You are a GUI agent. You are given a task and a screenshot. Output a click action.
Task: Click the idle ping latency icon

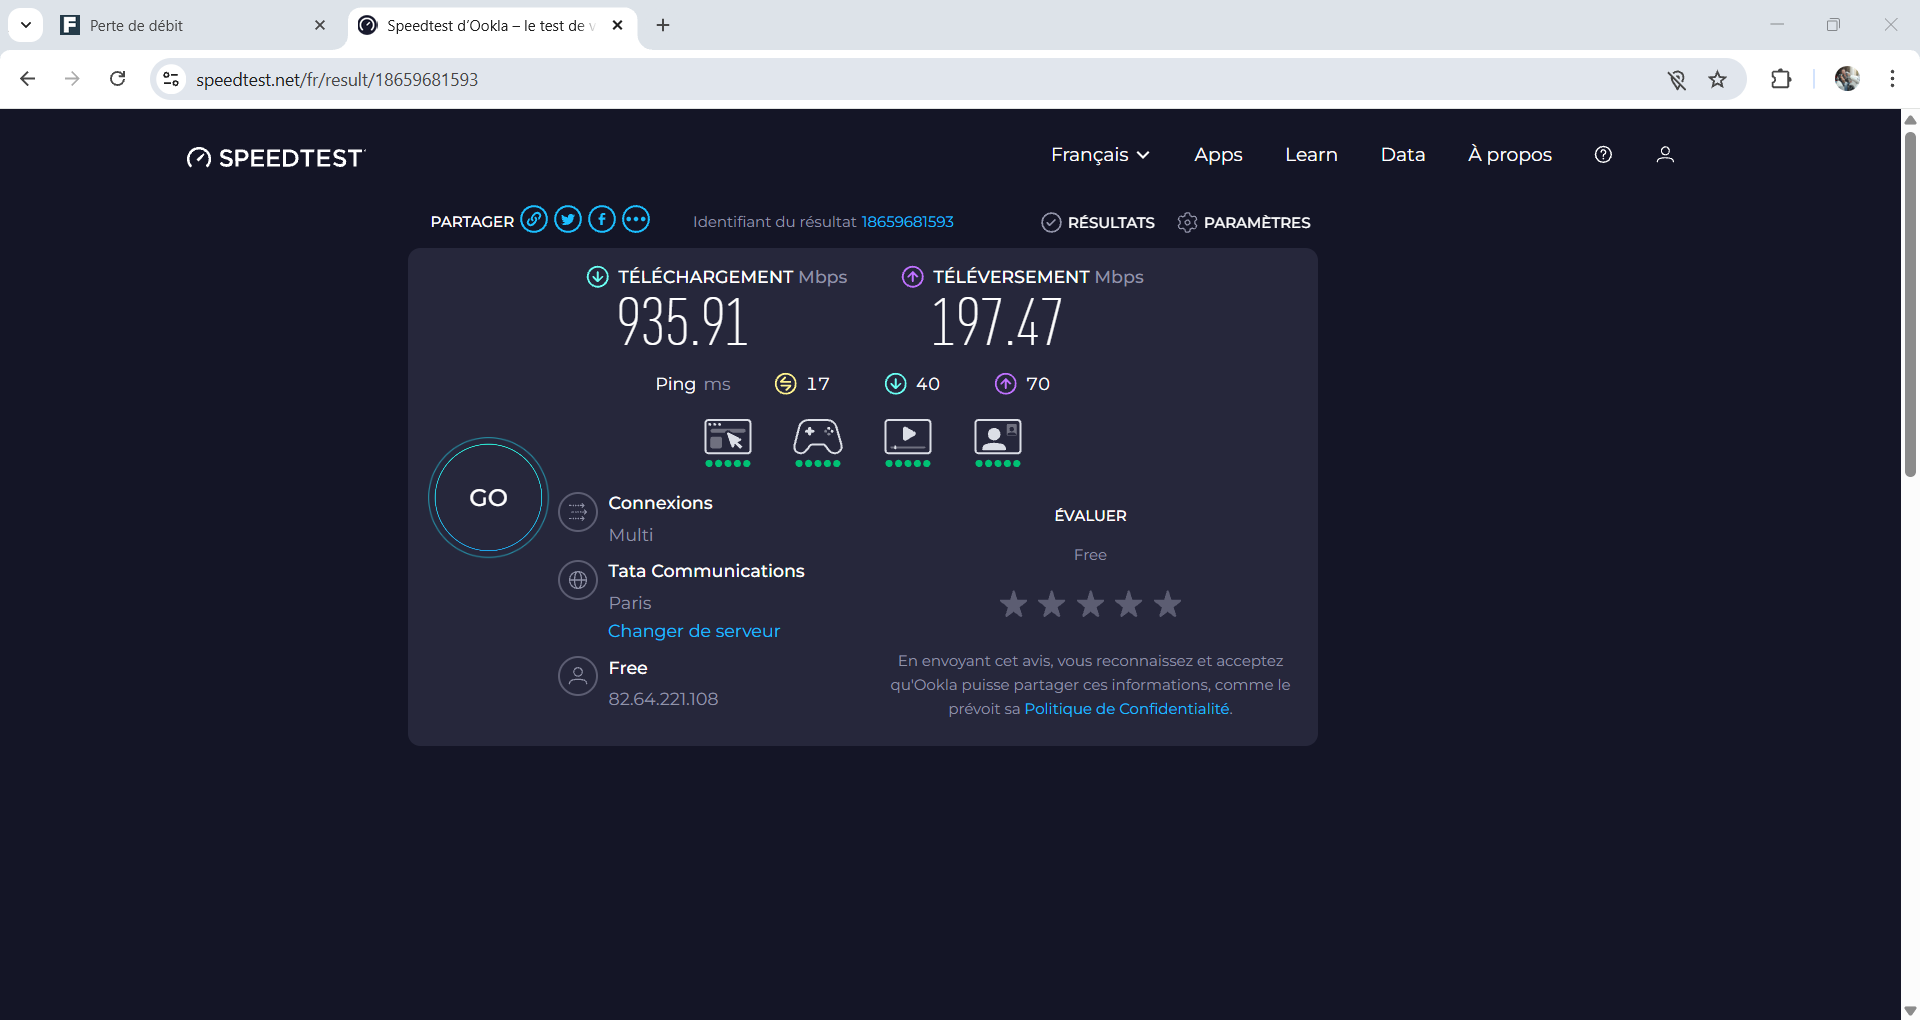(786, 384)
